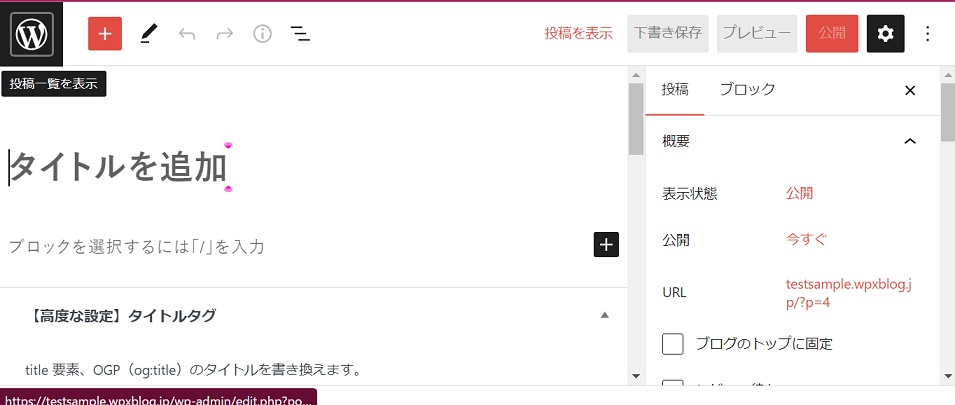Click the undo arrow icon
This screenshot has width=955, height=405.
click(187, 34)
